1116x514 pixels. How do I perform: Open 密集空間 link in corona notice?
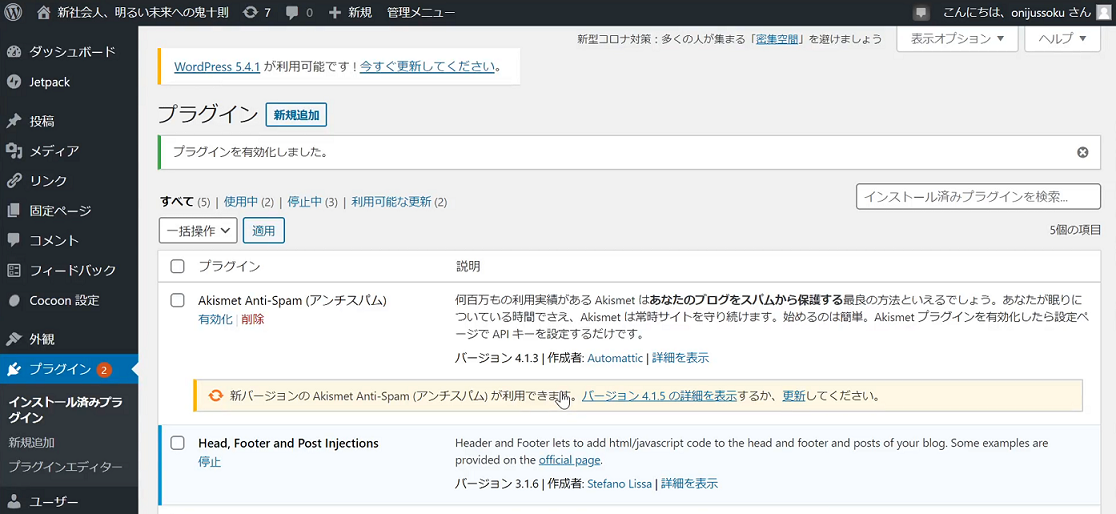(x=779, y=39)
